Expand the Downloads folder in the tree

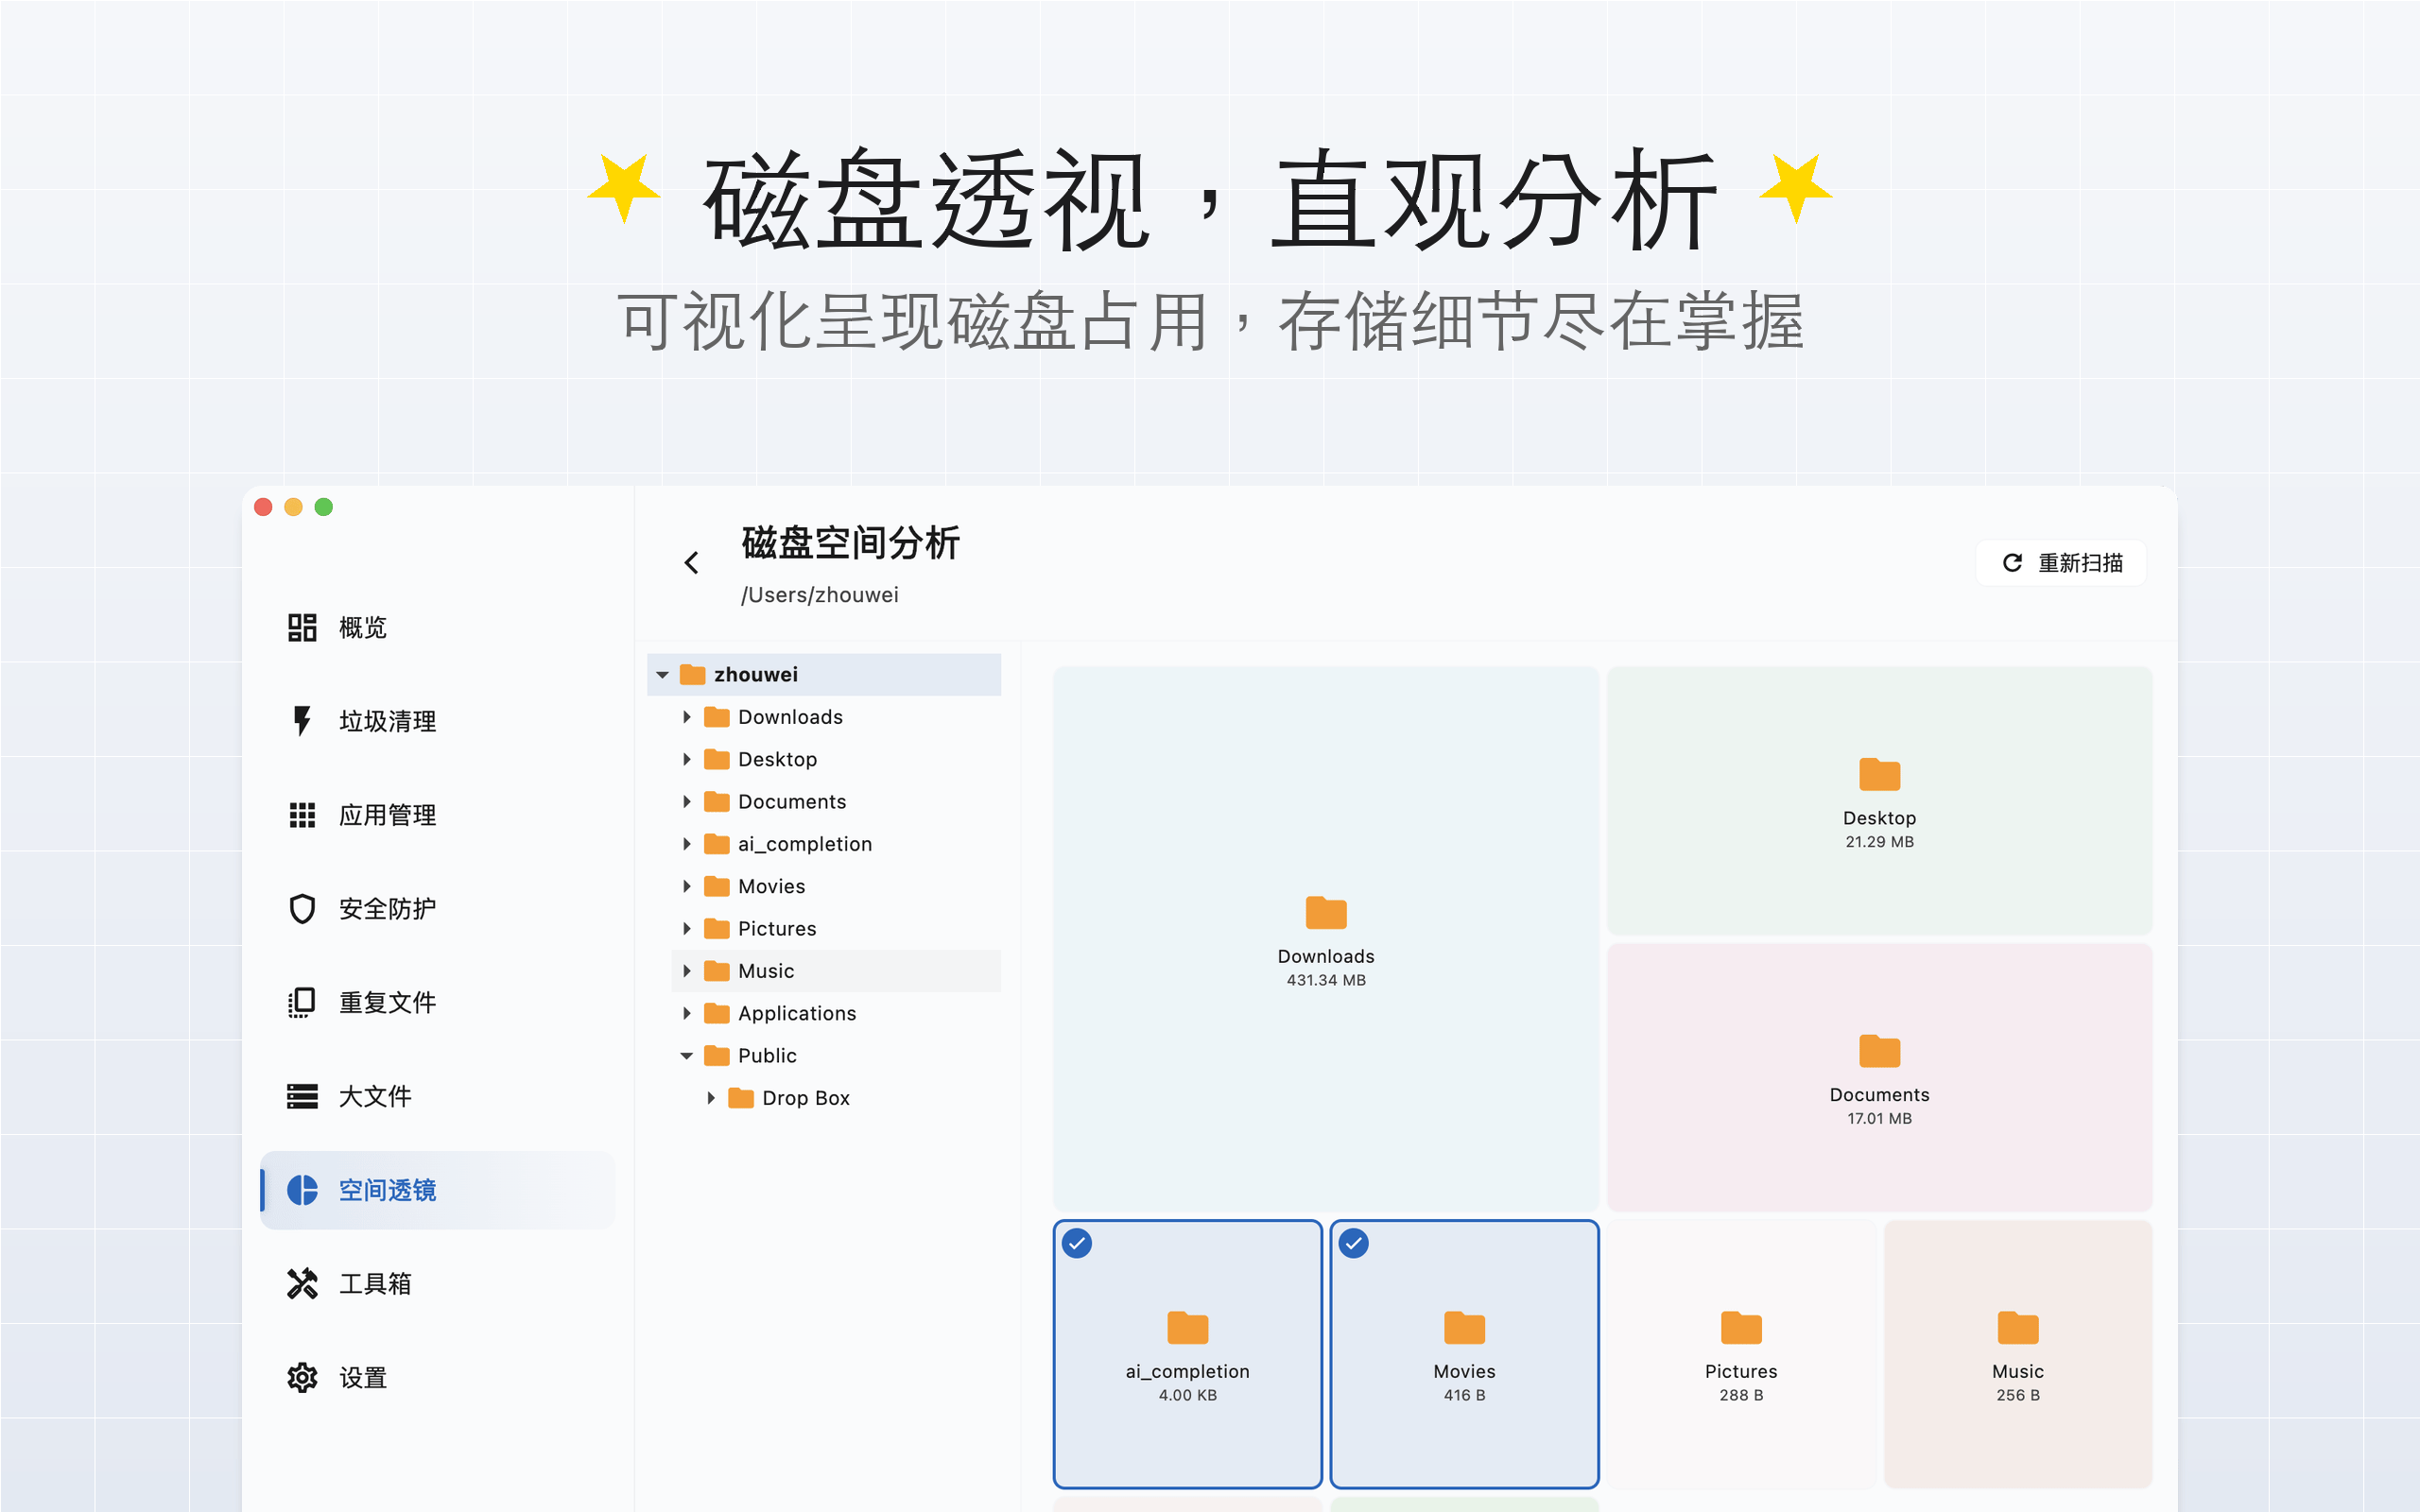coord(687,717)
